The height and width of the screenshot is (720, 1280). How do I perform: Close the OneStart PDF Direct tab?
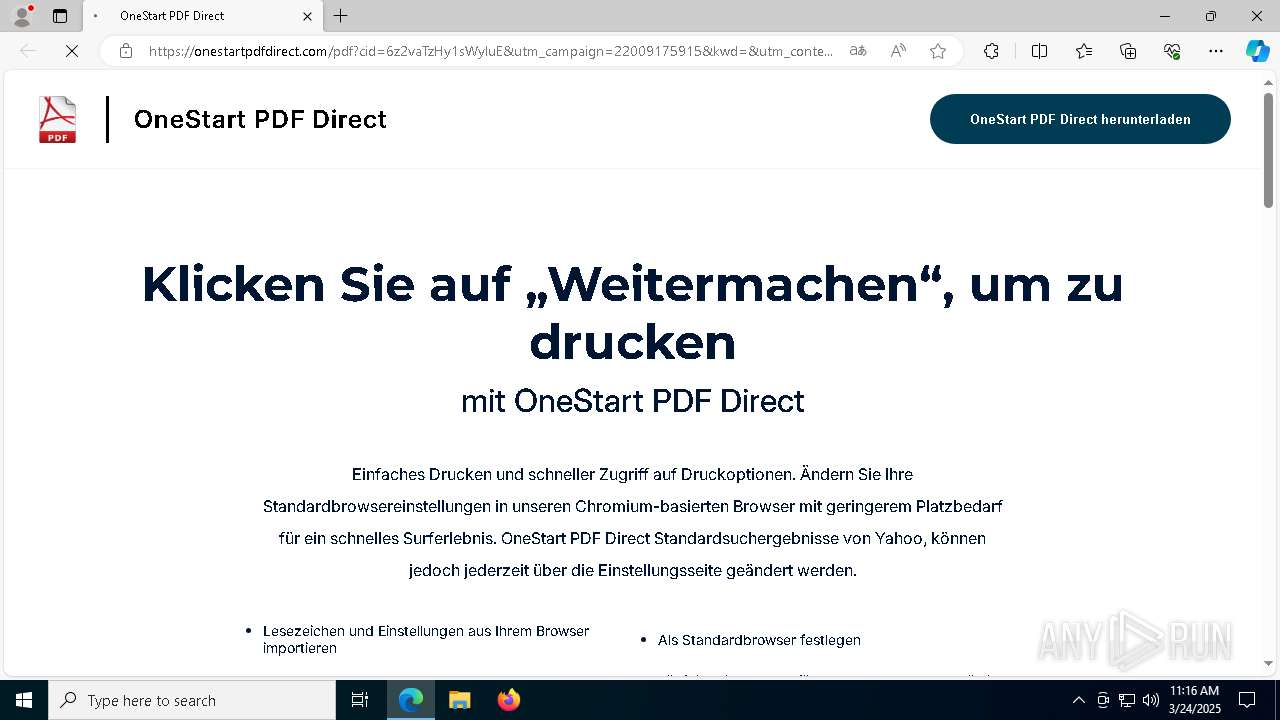click(308, 16)
